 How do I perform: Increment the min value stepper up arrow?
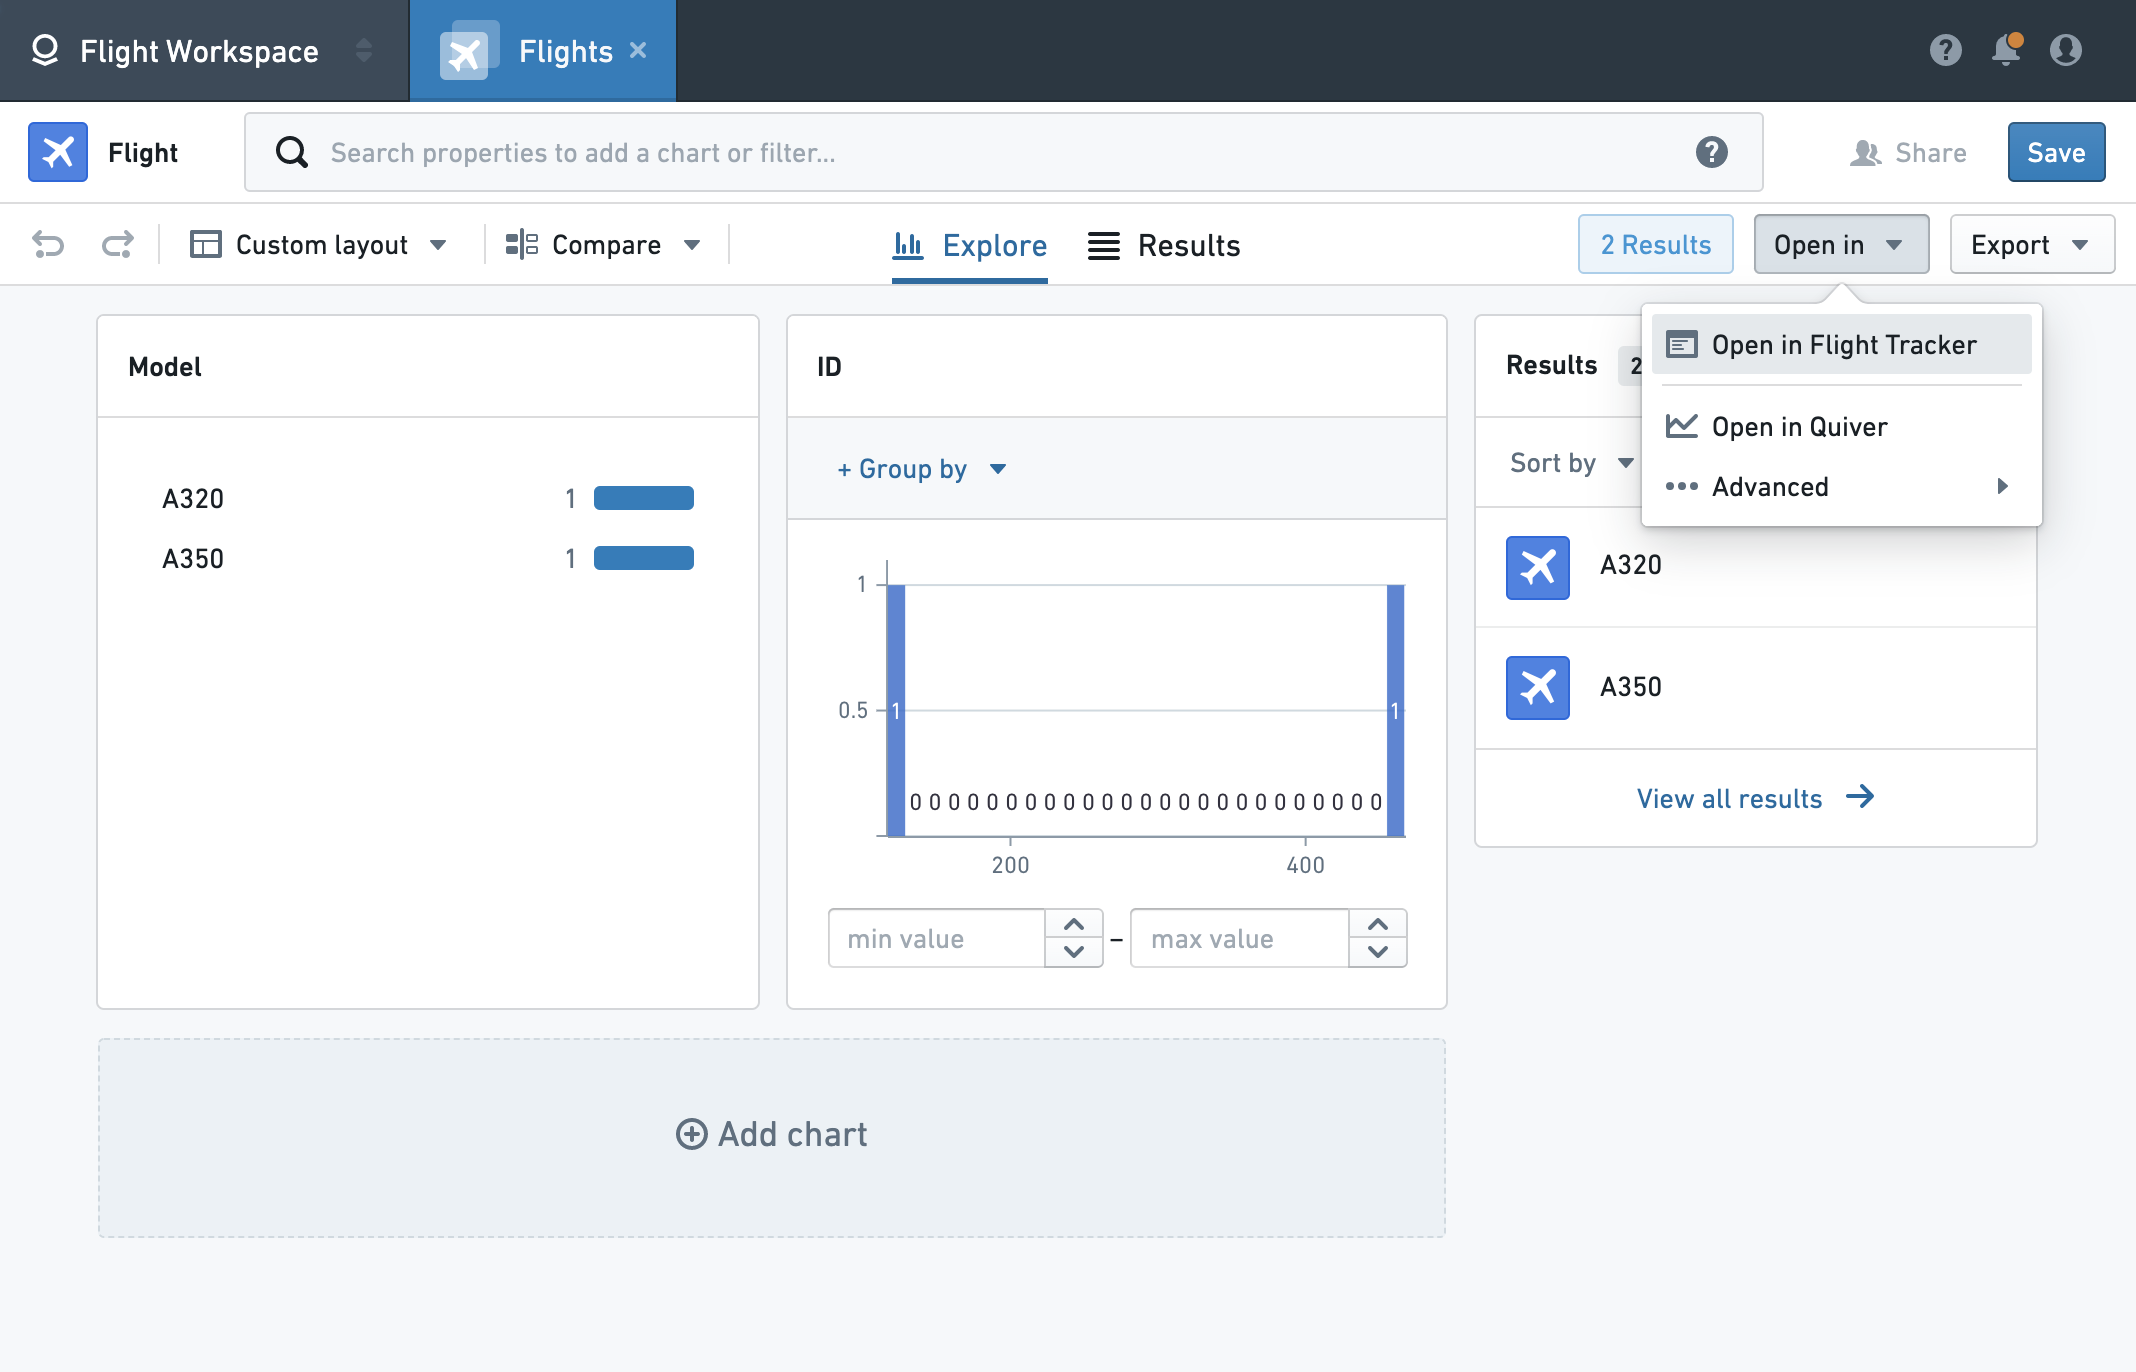(1074, 924)
